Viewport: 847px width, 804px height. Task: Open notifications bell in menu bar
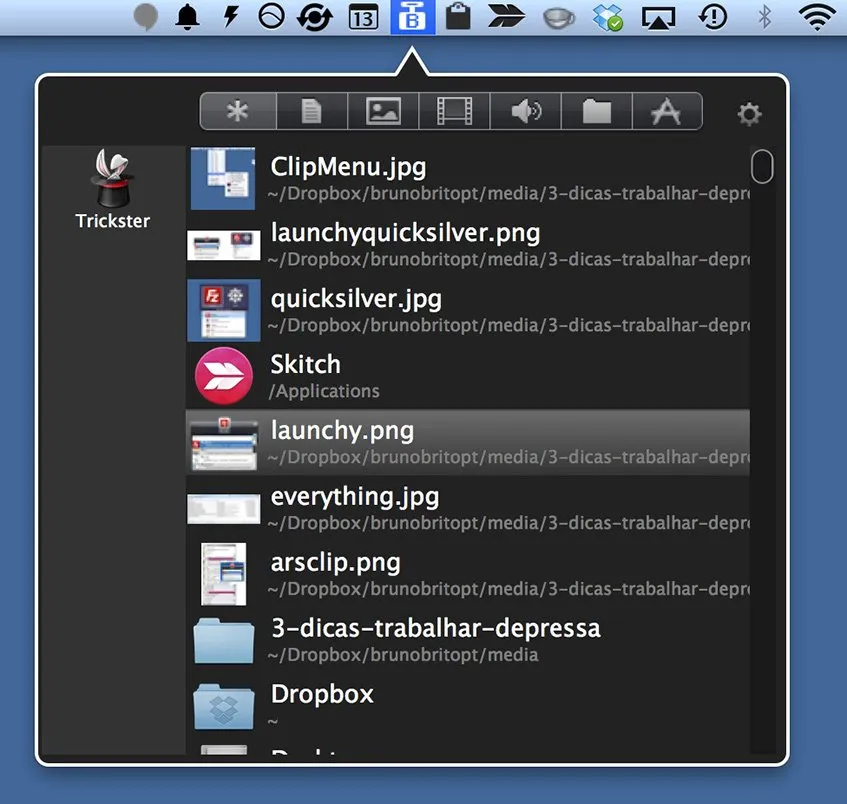click(187, 17)
